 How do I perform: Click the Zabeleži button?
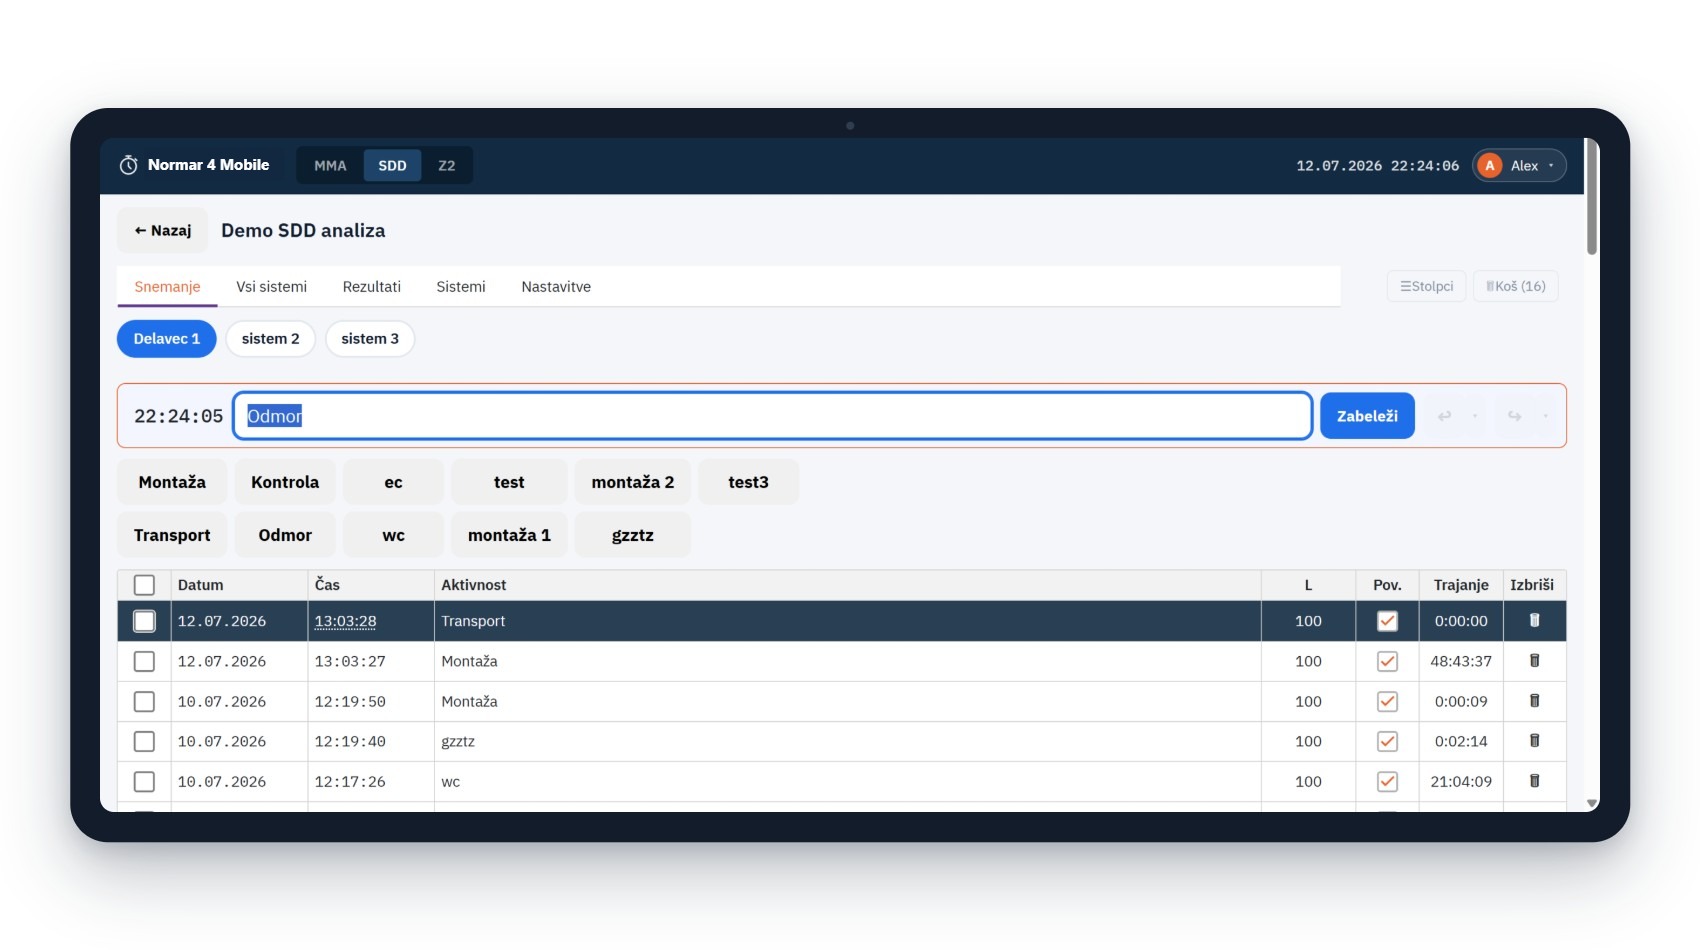1367,416
